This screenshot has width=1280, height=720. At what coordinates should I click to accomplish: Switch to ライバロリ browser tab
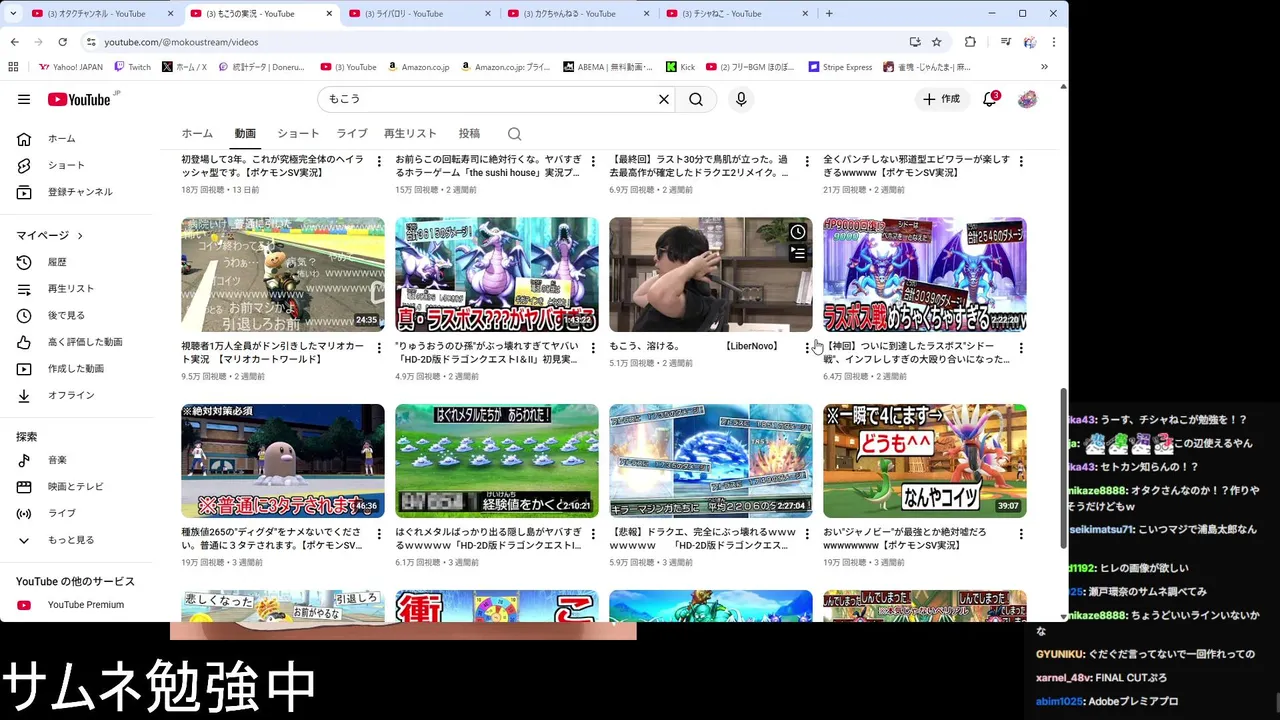[x=417, y=14]
